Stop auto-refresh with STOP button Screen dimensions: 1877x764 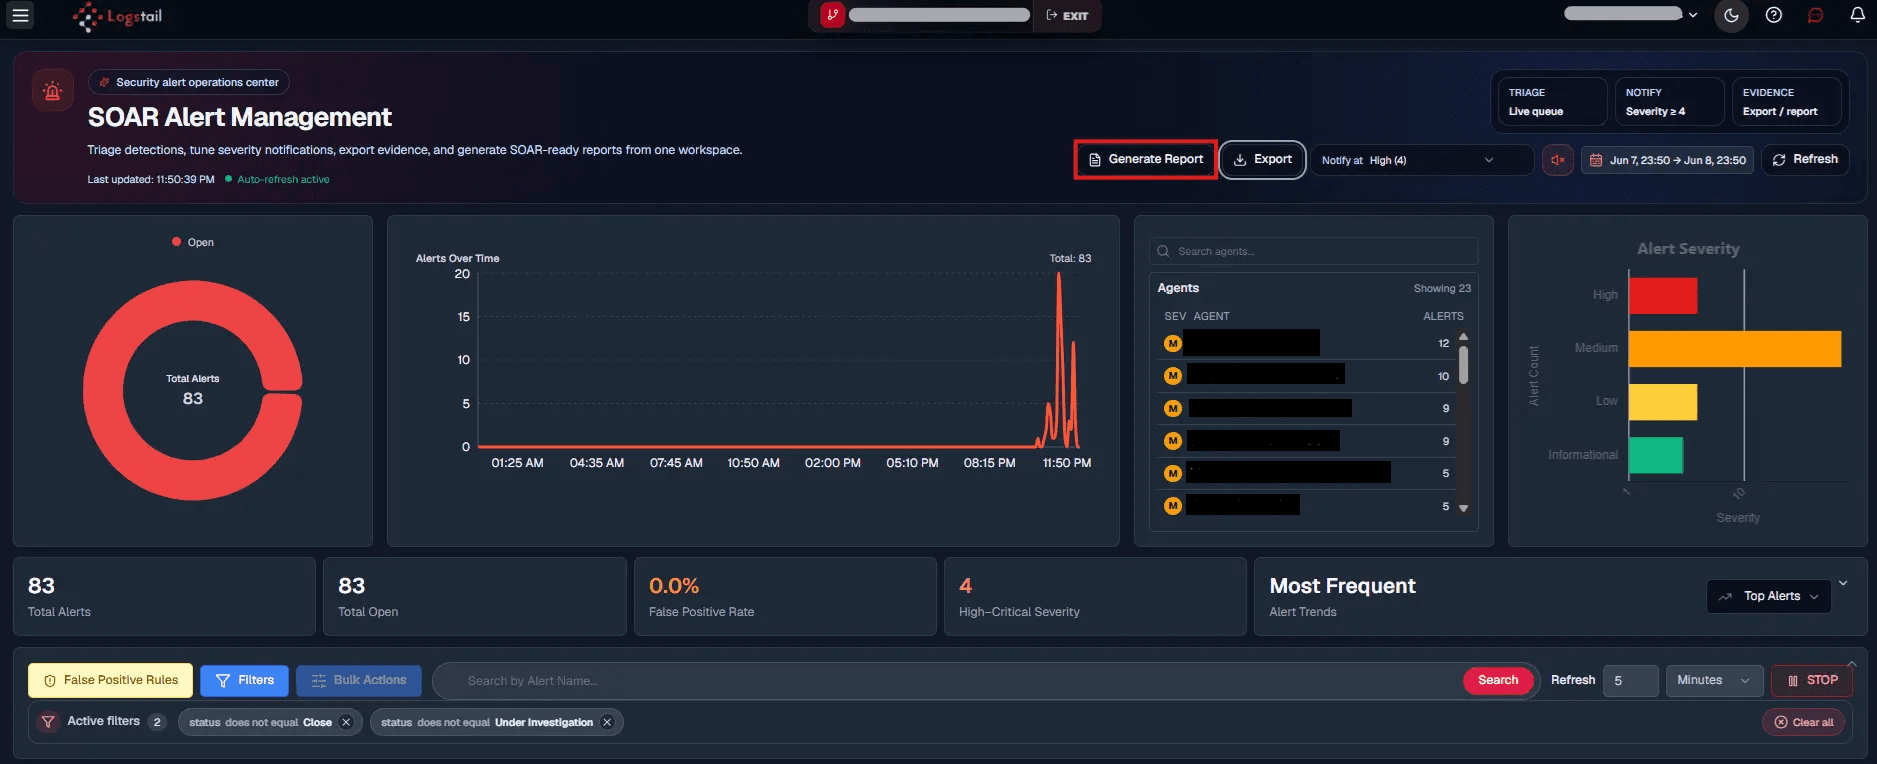[1812, 680]
